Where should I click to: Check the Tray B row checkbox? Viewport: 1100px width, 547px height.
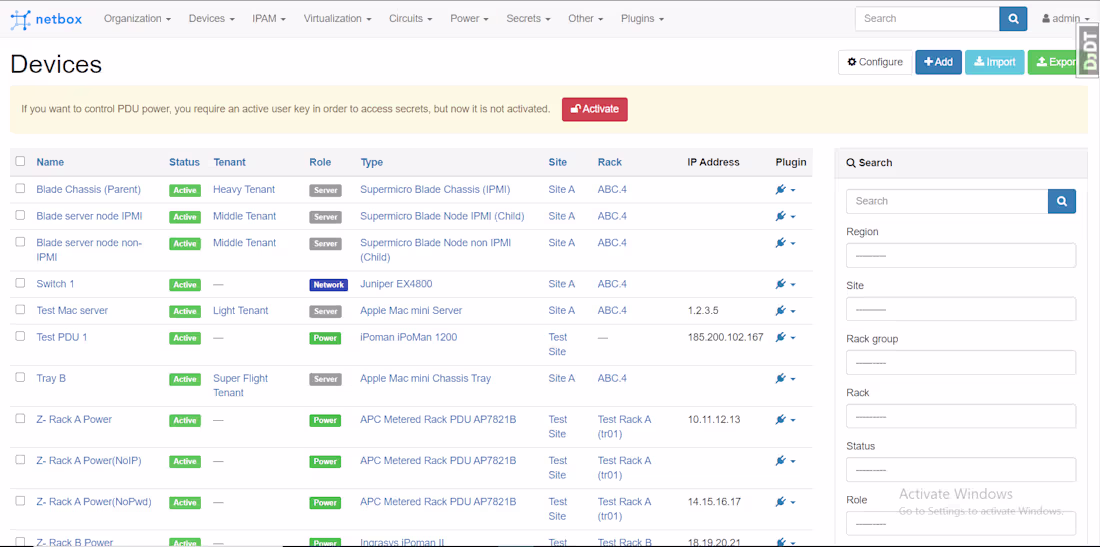pos(20,378)
